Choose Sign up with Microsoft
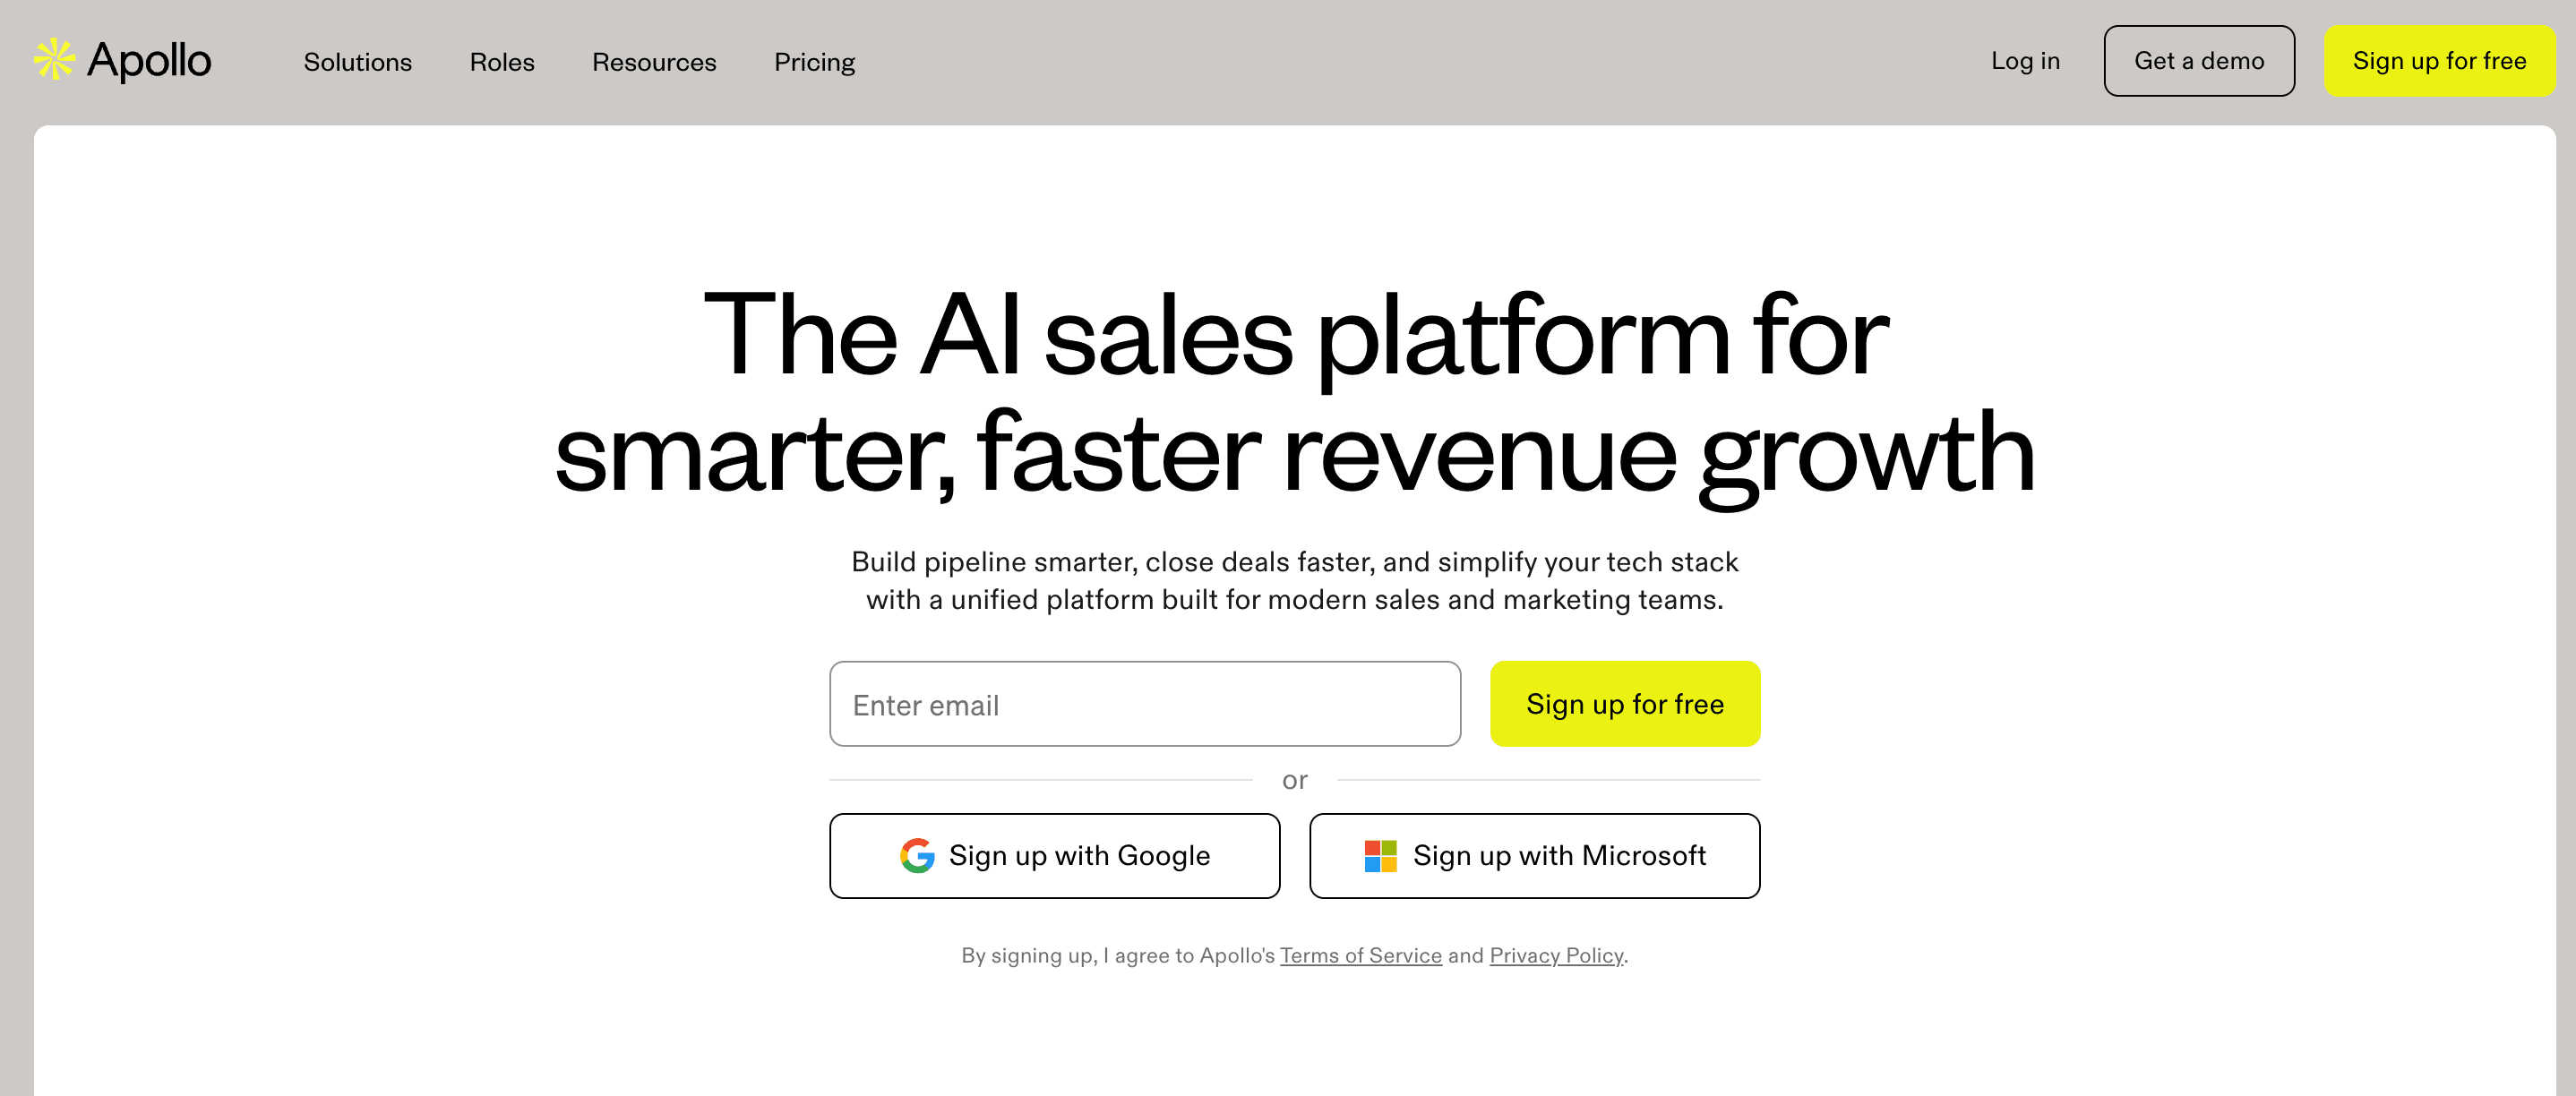 pos(1534,855)
